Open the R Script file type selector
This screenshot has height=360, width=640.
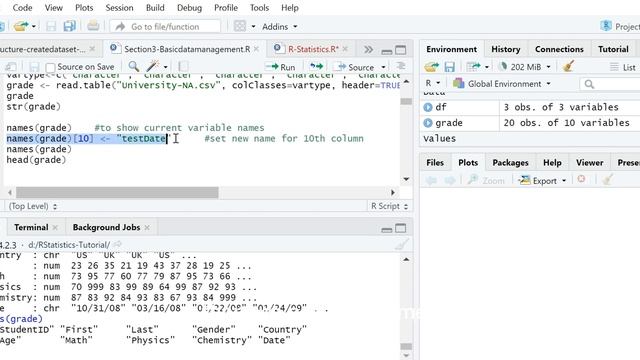389,206
